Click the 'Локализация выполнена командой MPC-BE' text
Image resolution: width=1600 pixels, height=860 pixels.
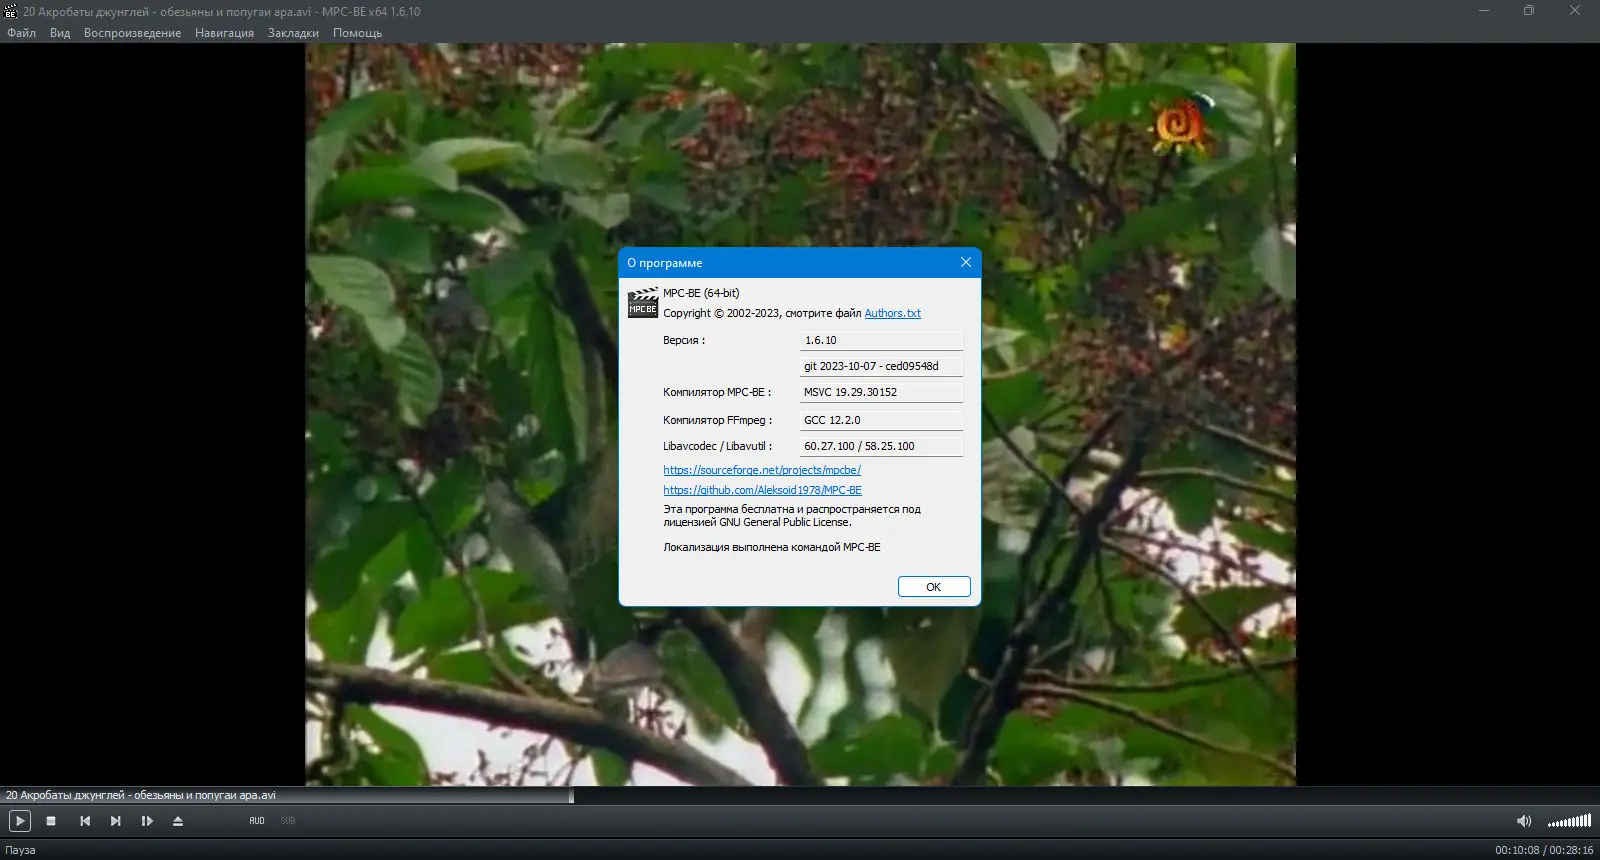[x=772, y=547]
